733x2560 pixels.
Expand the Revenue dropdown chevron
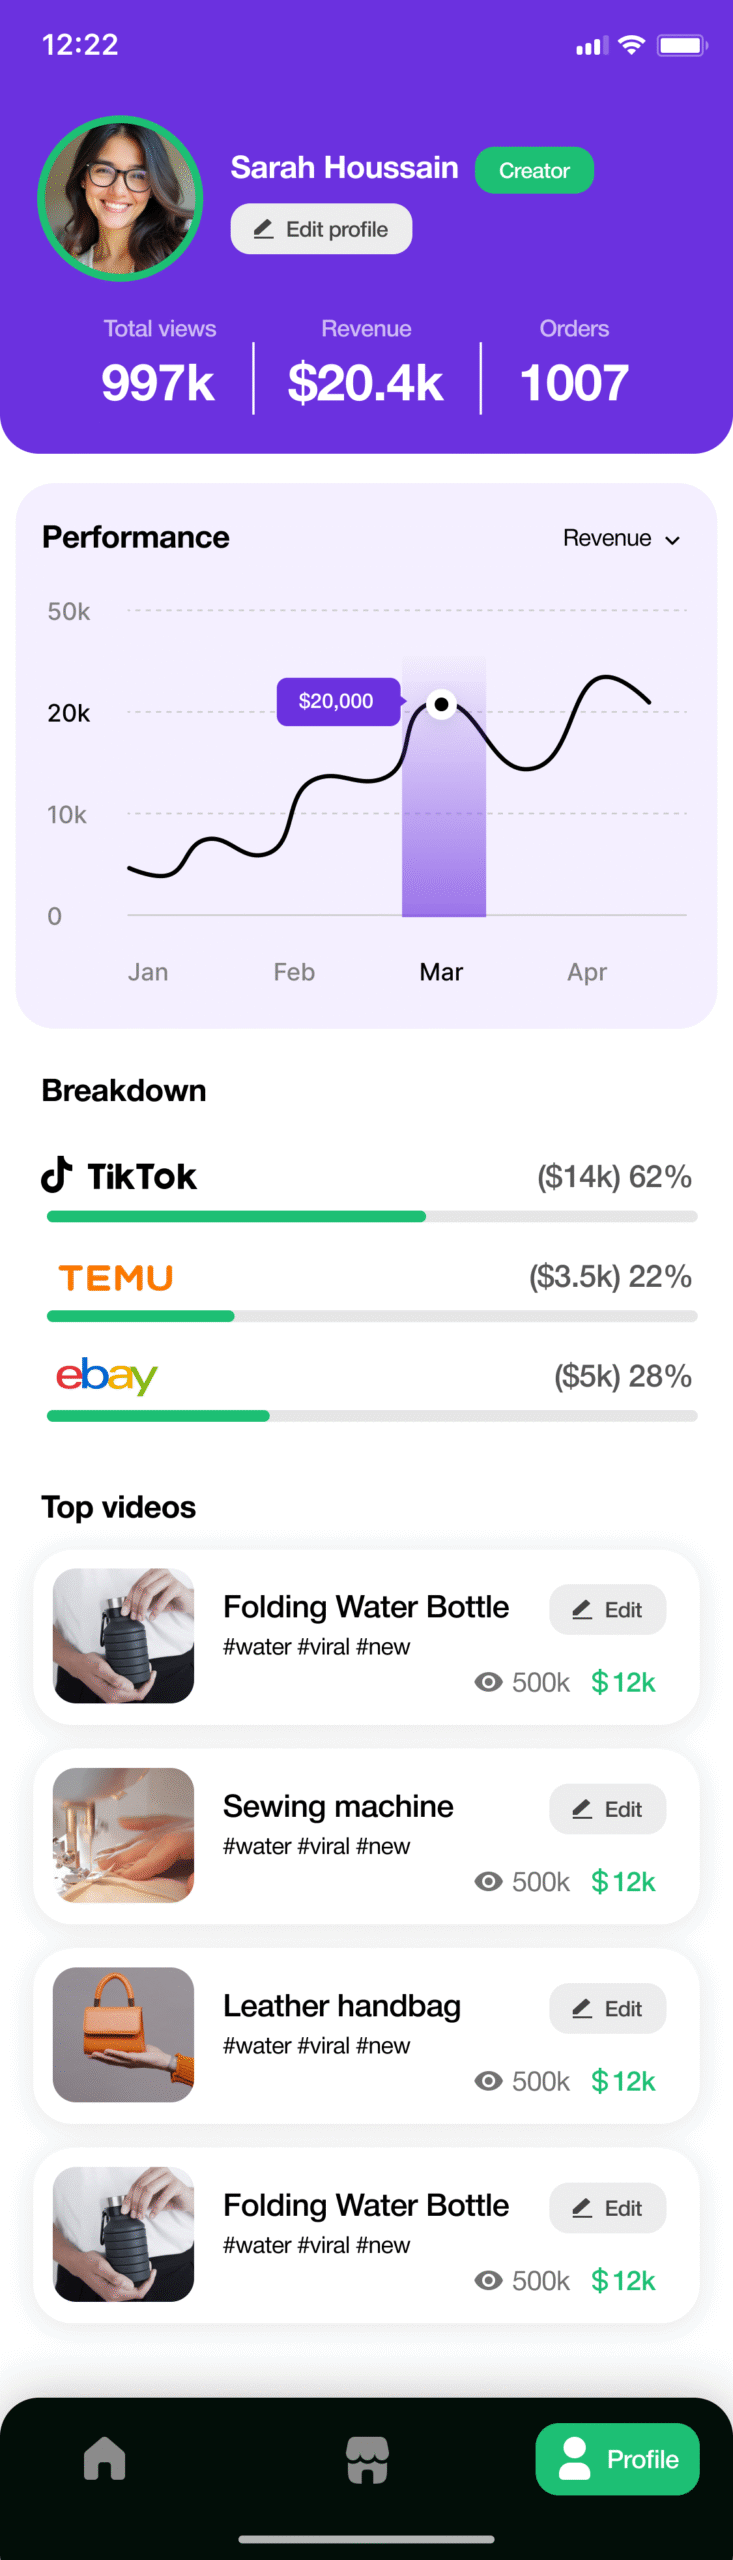coord(673,540)
